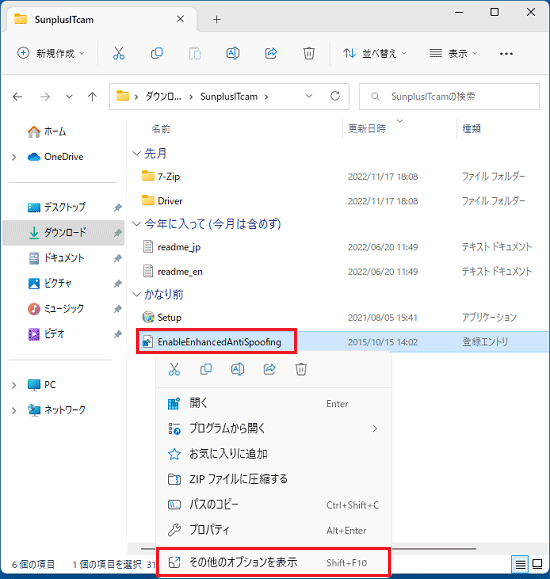Click ダウンロ... breadcrumb in address bar
Image resolution: width=550 pixels, height=579 pixels.
click(x=163, y=97)
